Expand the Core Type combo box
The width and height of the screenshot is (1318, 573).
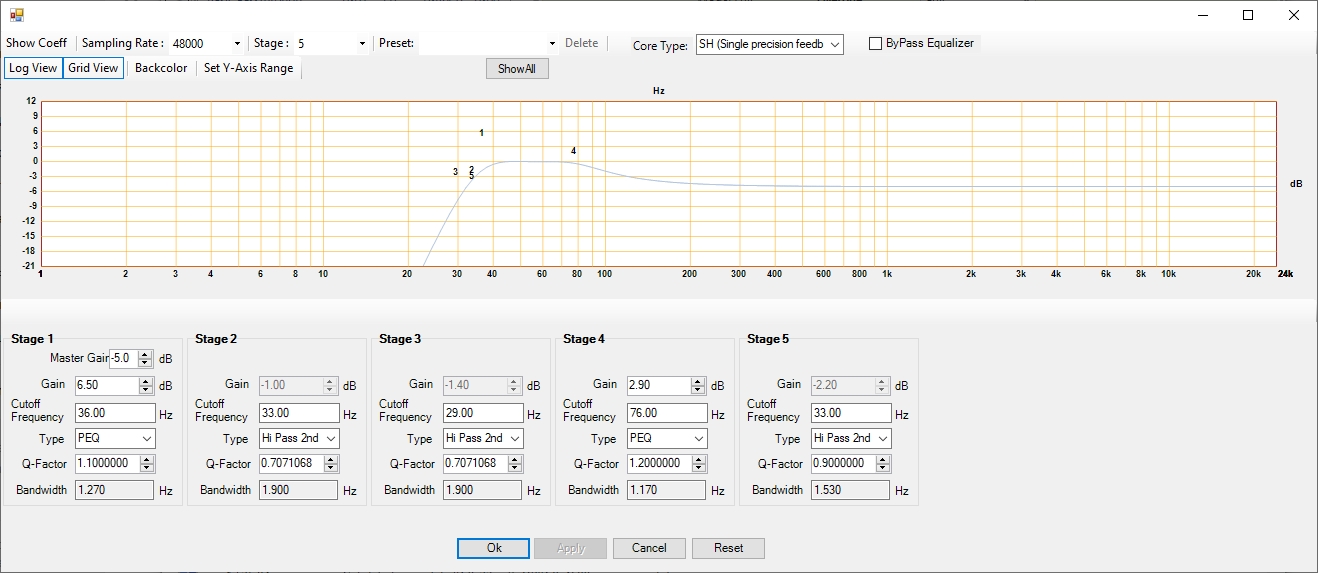(835, 45)
